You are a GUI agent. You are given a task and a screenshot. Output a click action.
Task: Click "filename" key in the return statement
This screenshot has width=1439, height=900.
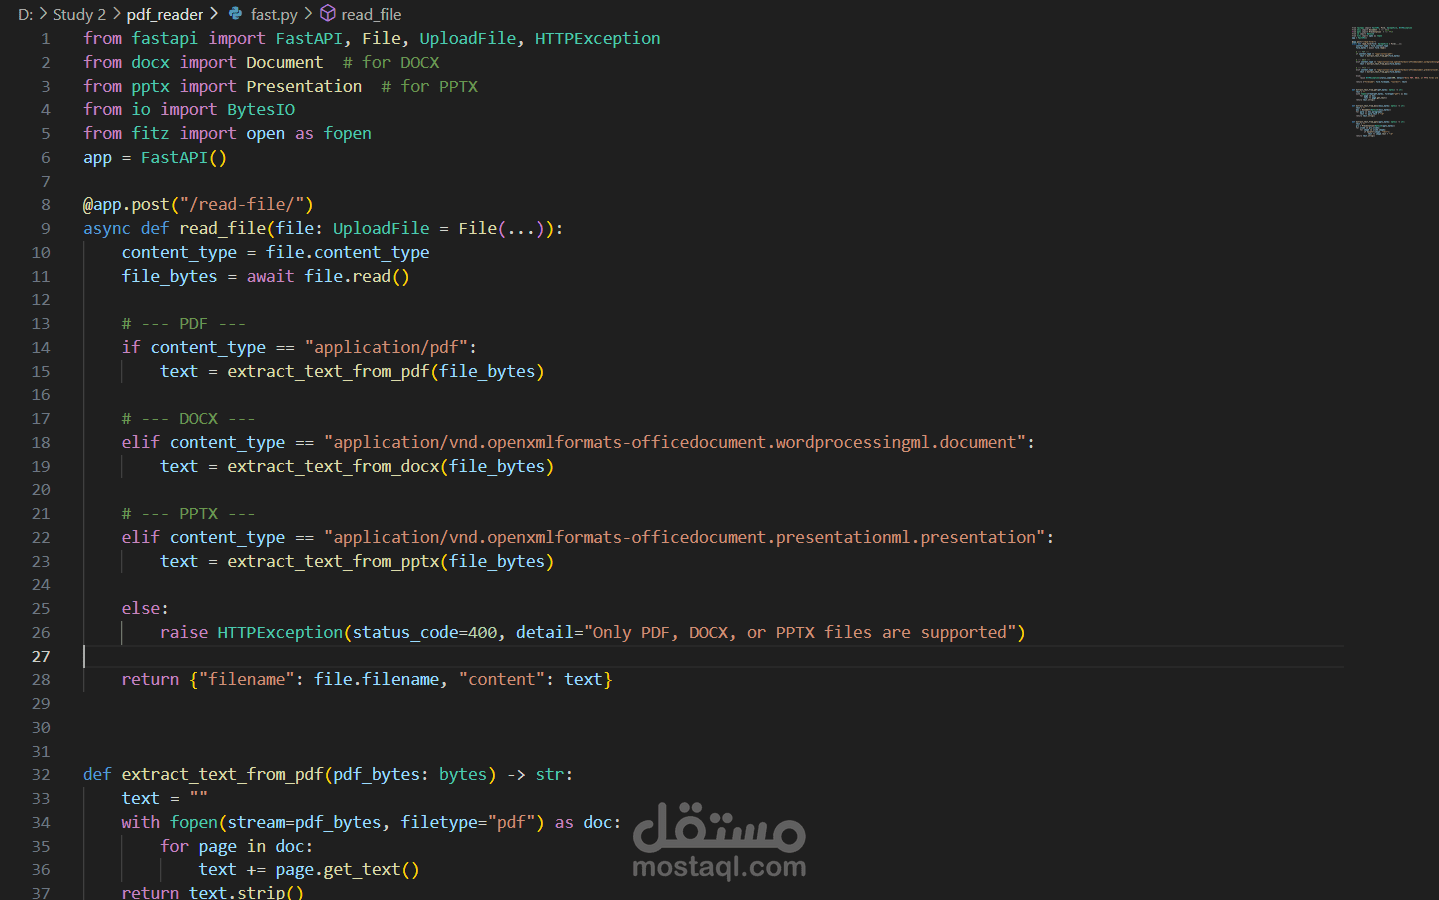[x=247, y=679]
